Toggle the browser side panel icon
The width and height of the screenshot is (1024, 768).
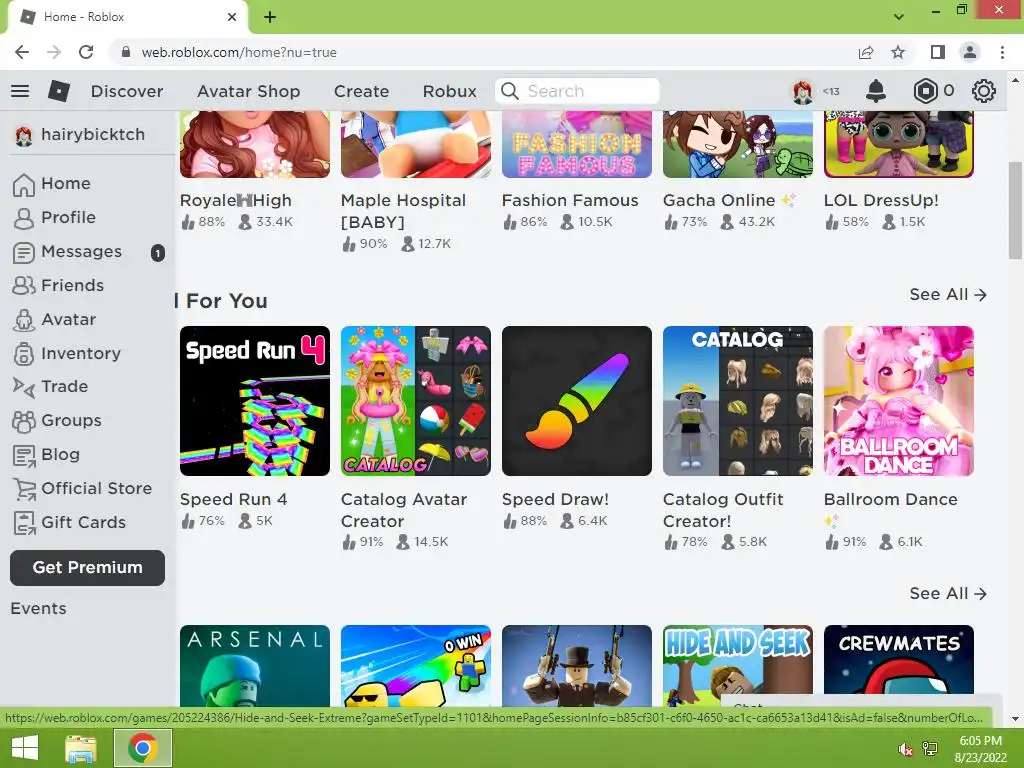pyautogui.click(x=938, y=52)
